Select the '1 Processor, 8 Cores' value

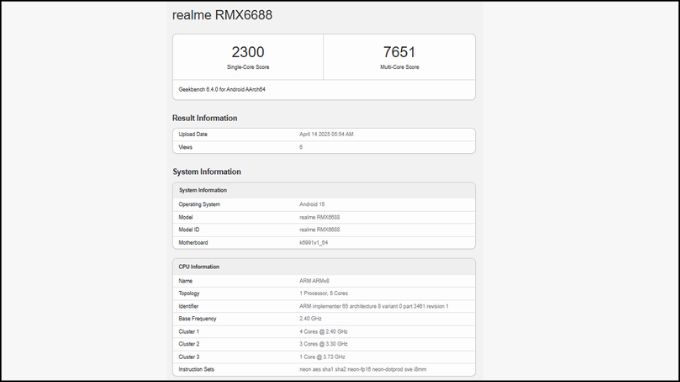coord(324,294)
